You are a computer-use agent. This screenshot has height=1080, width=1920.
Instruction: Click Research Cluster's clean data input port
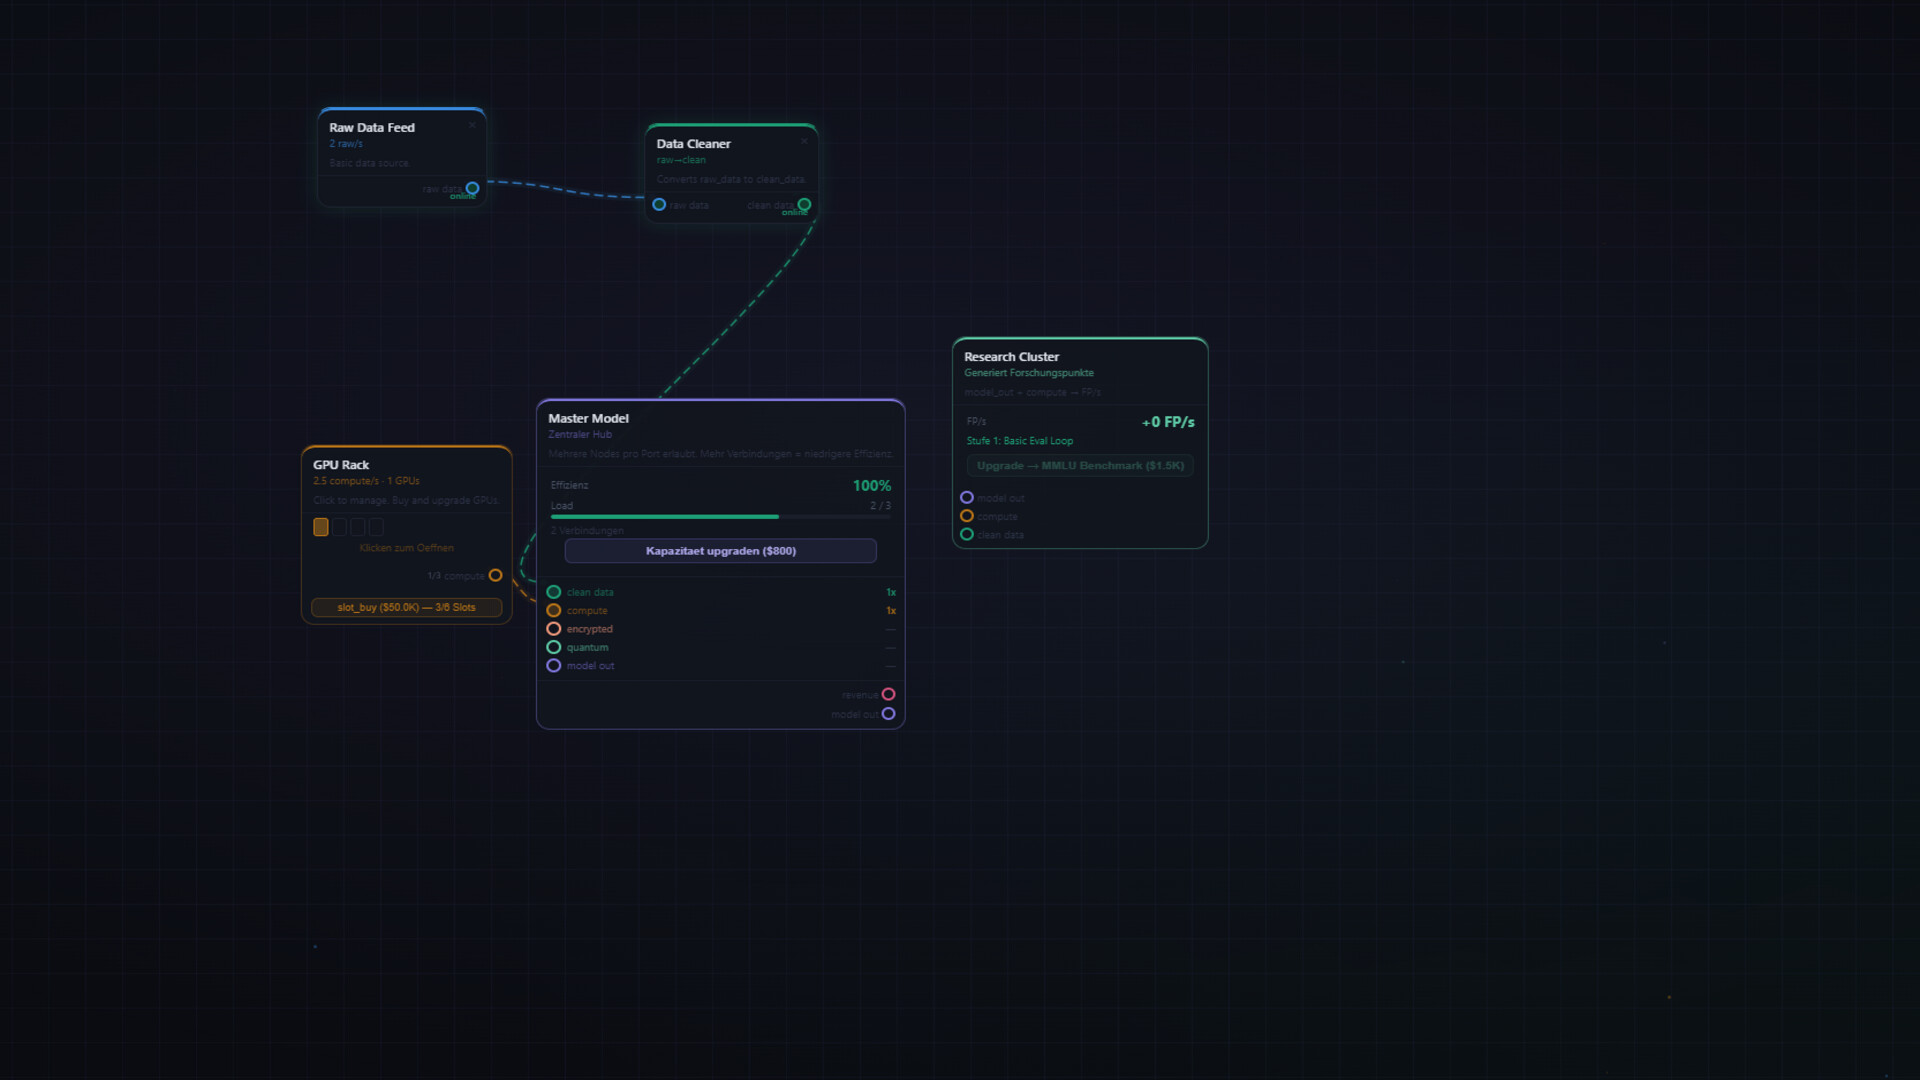coord(967,534)
